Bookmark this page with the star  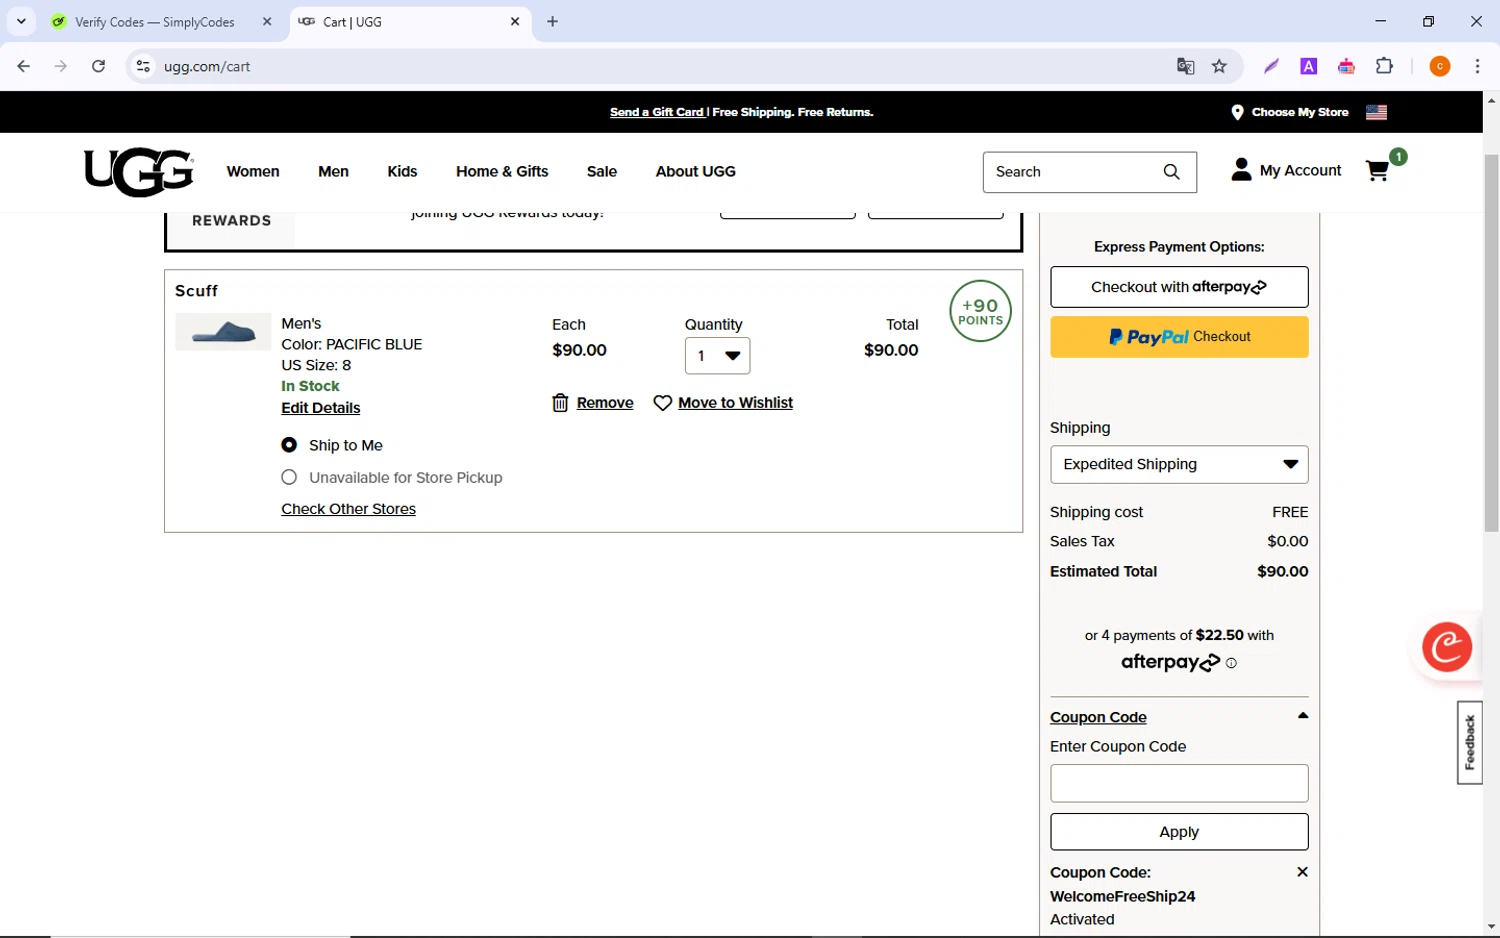pos(1219,66)
